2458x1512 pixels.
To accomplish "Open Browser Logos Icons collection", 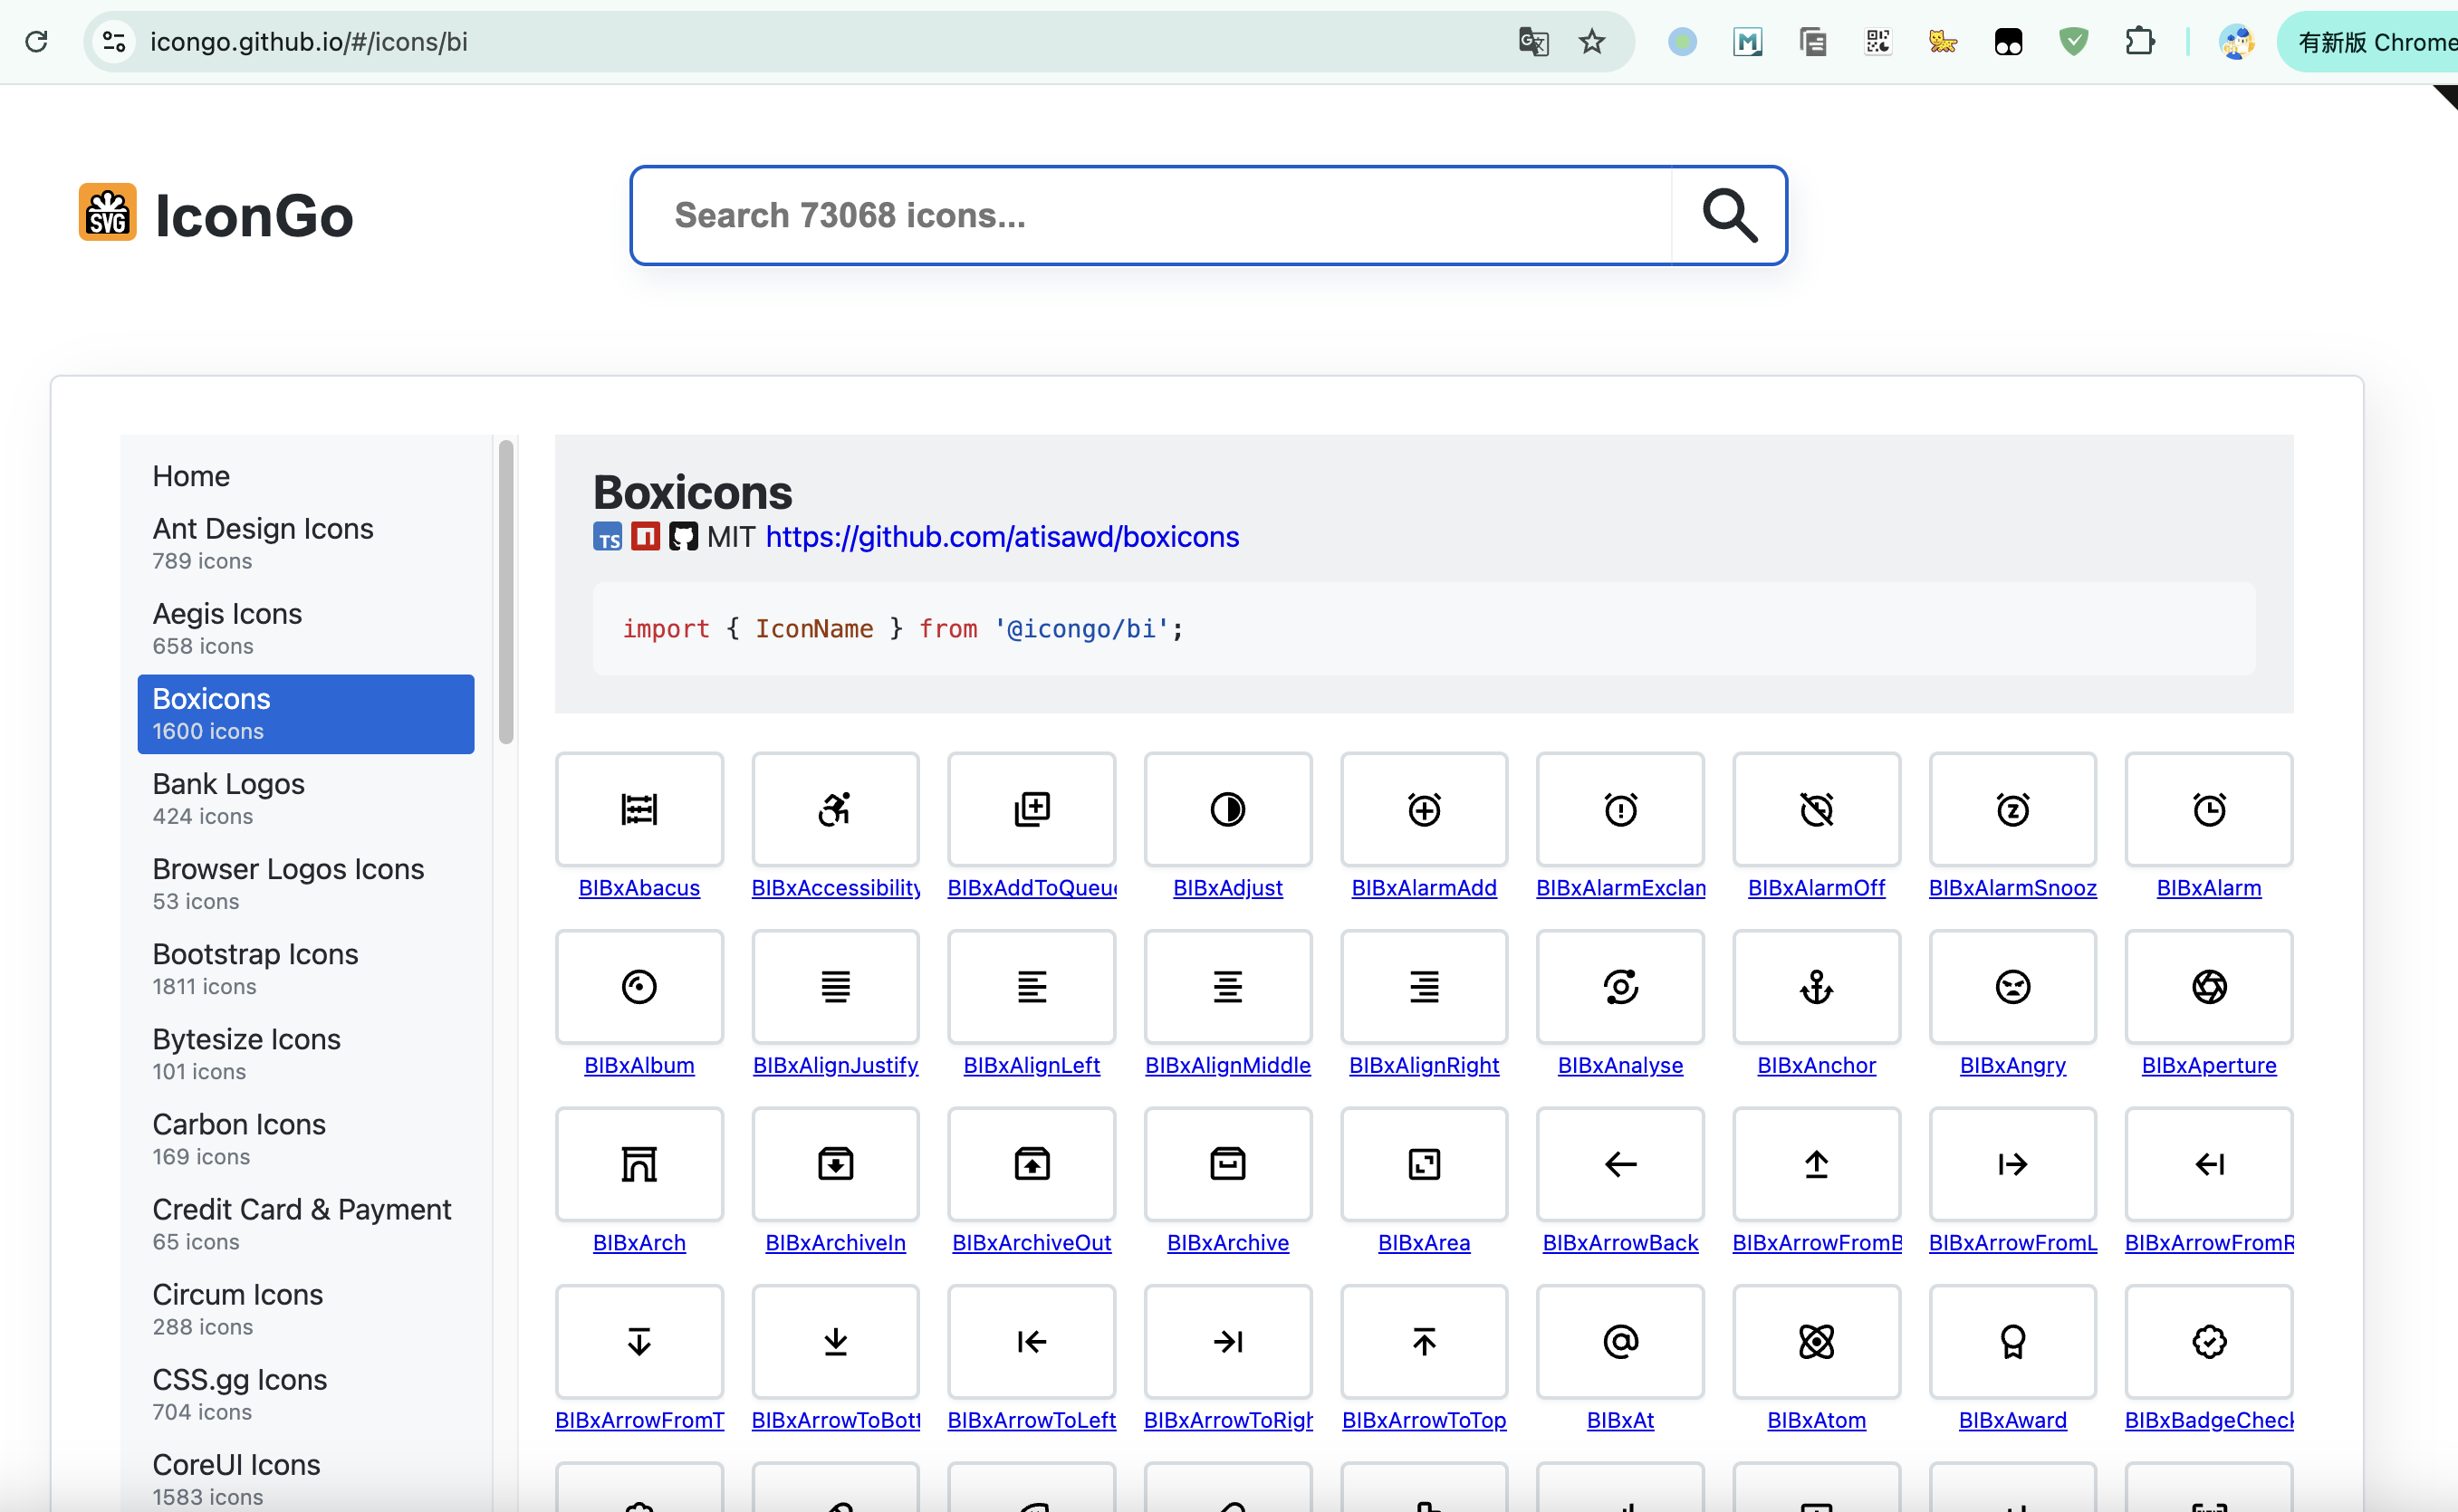I will [306, 884].
